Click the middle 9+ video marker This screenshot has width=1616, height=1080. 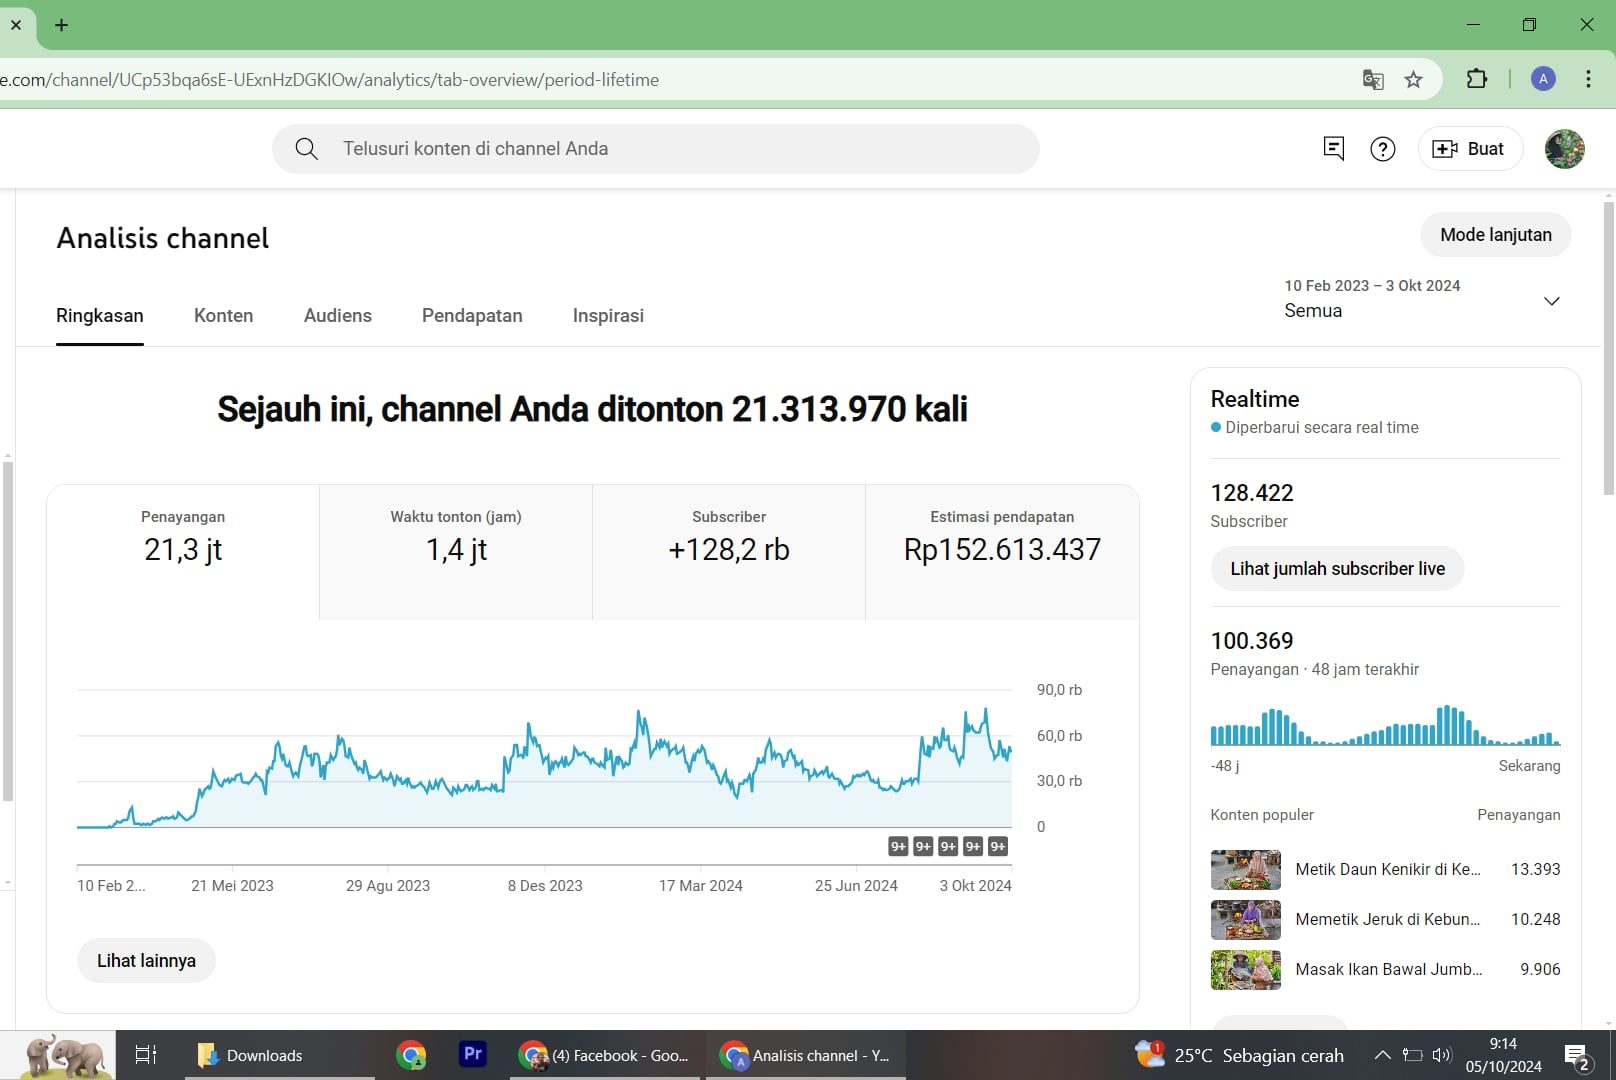948,847
